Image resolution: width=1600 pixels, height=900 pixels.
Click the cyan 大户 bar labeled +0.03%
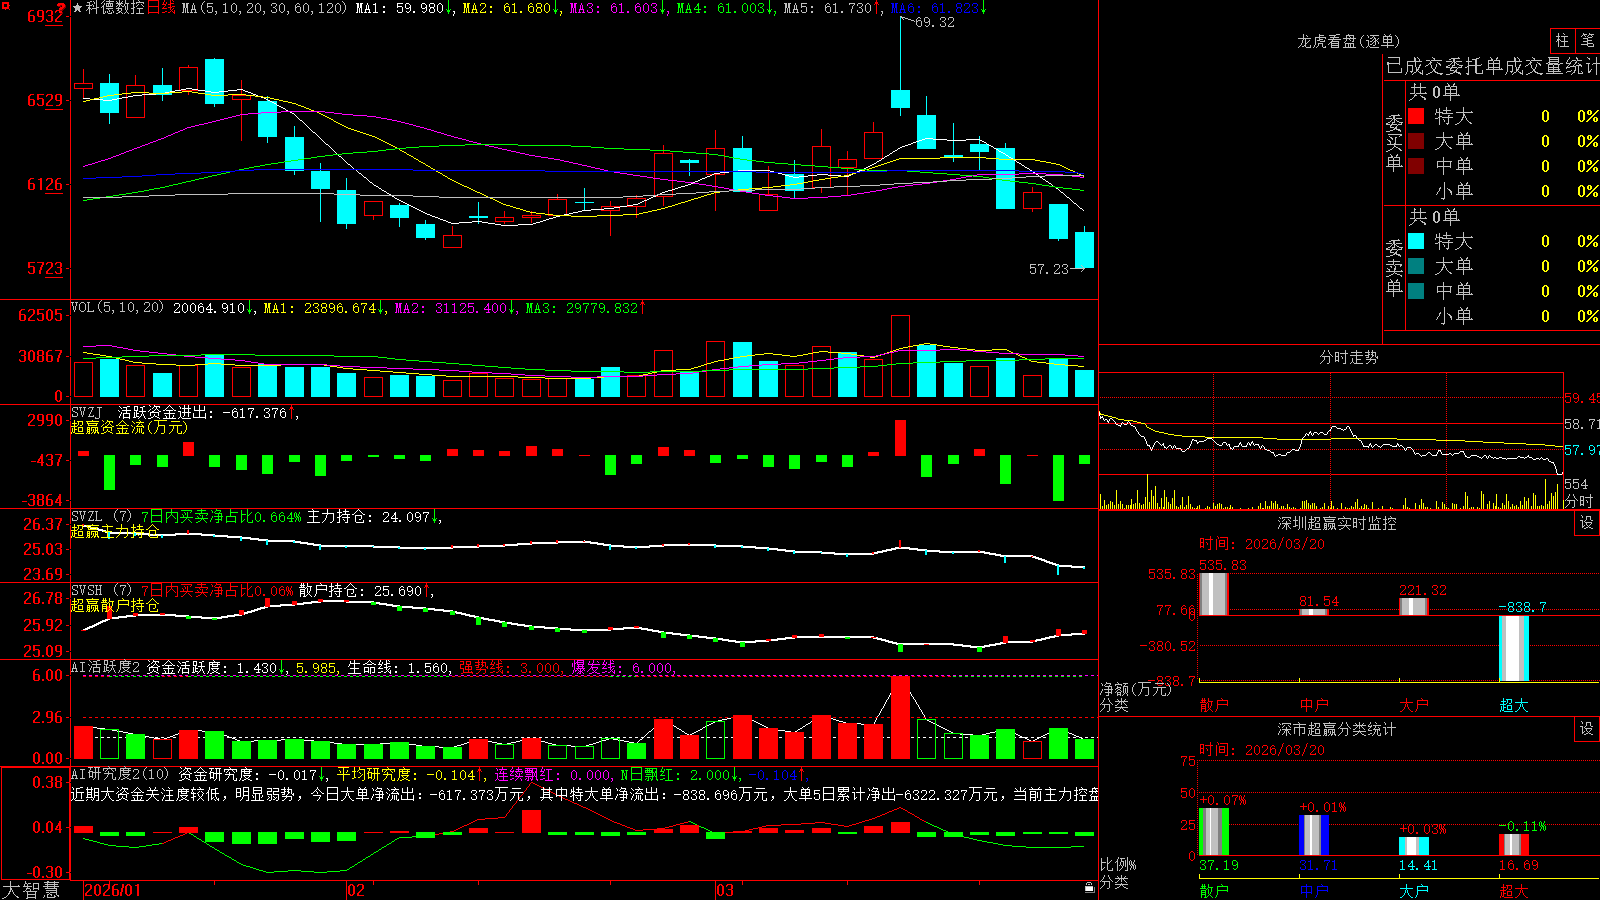pyautogui.click(x=1414, y=846)
